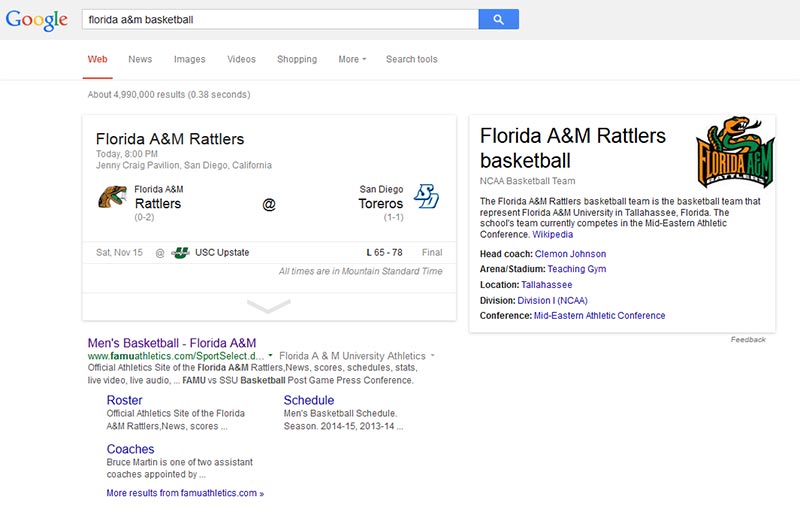This screenshot has width=800, height=512.
Task: Follow the Wikipedia link in the team description
Action: click(x=552, y=234)
